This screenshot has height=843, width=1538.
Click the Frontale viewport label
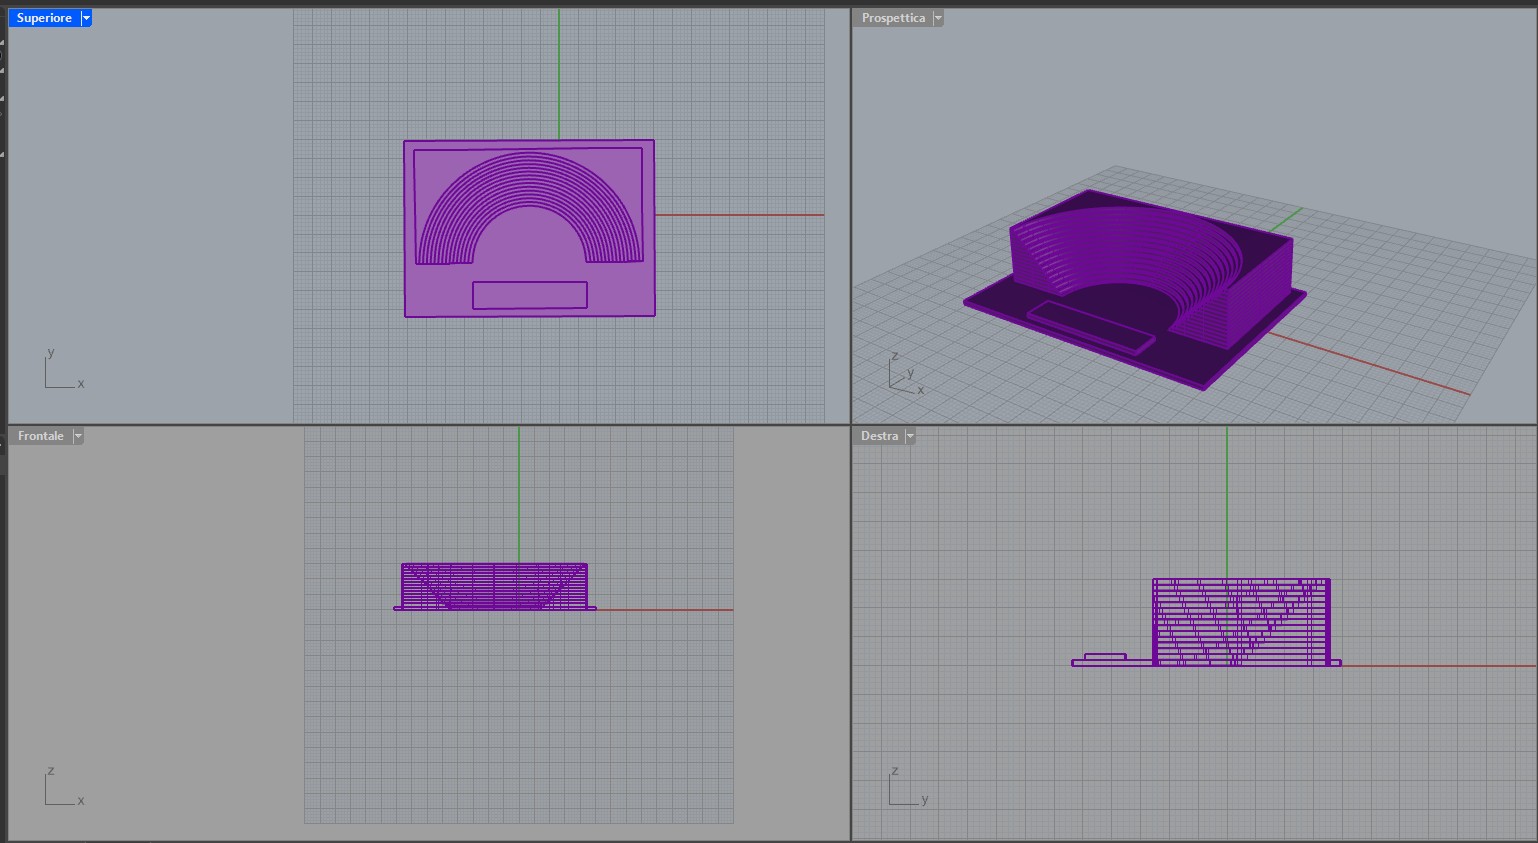40,436
